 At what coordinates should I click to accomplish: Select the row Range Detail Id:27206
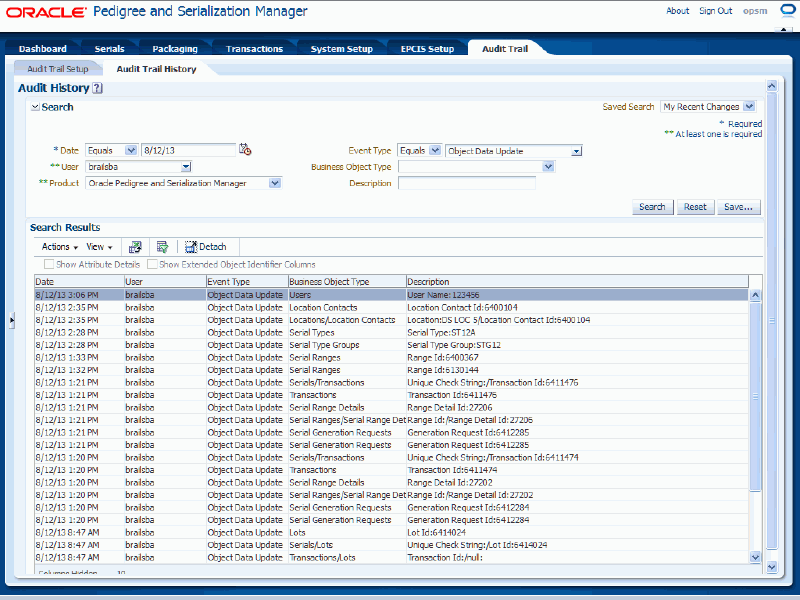tap(391, 408)
